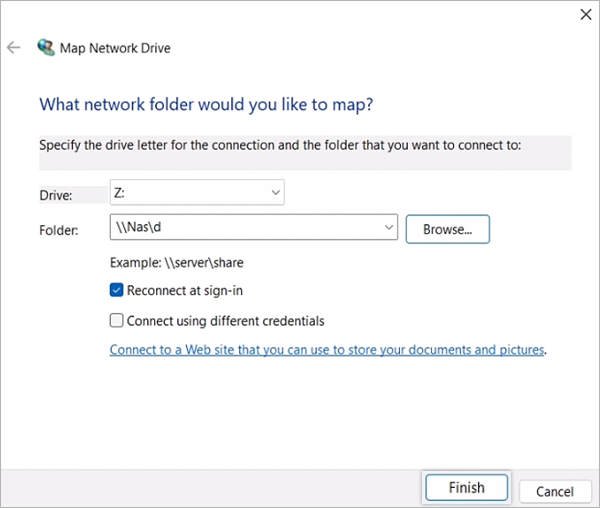The height and width of the screenshot is (508, 600).
Task: Cancel the network drive mapping
Action: (x=555, y=491)
